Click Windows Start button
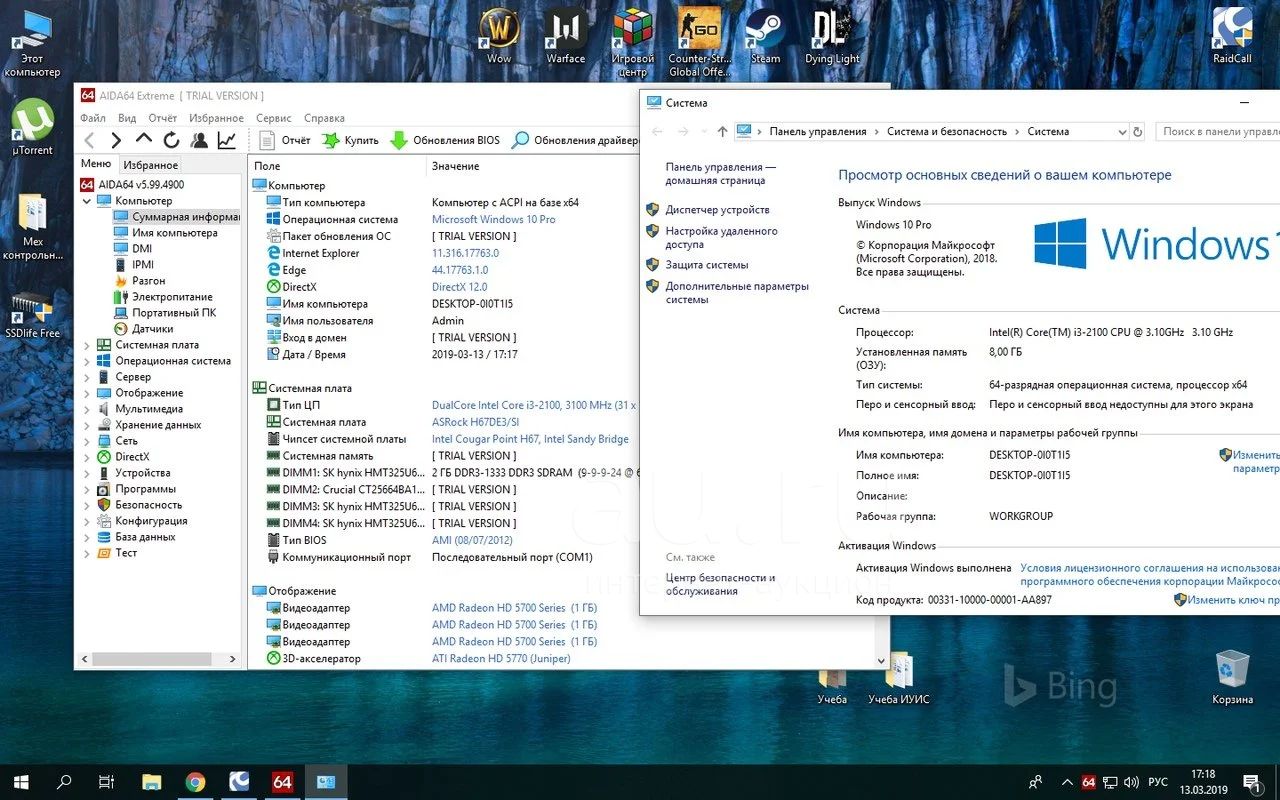The image size is (1280, 800). click(x=20, y=782)
